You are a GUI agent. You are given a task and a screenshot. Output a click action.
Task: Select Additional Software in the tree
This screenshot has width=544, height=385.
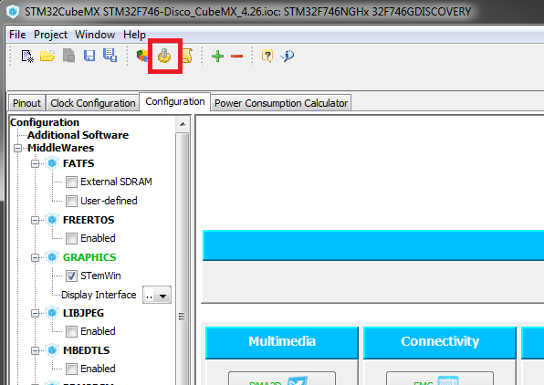78,135
